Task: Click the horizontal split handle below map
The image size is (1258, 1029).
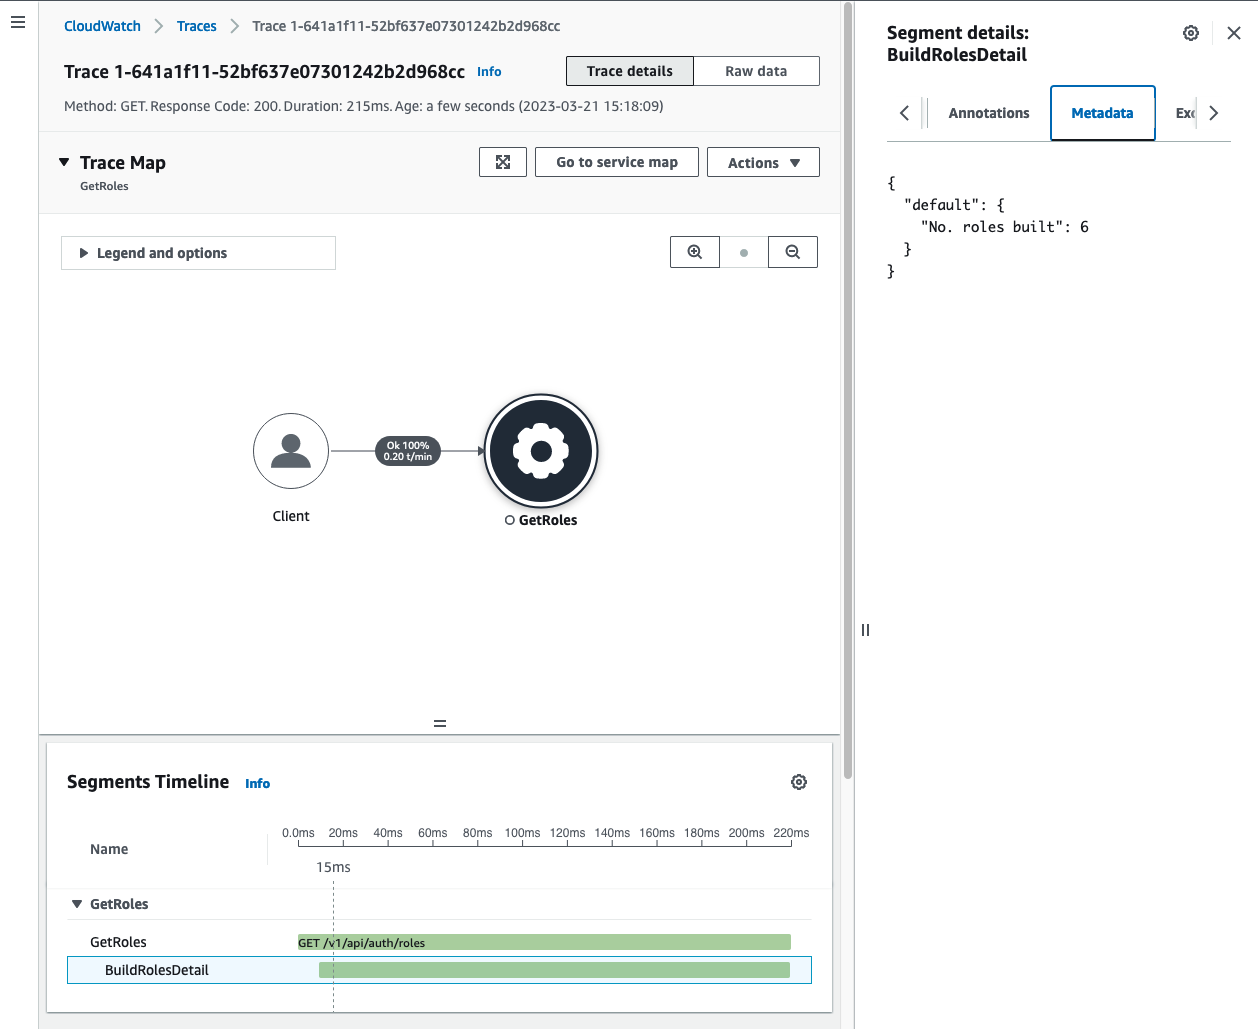Action: click(440, 723)
